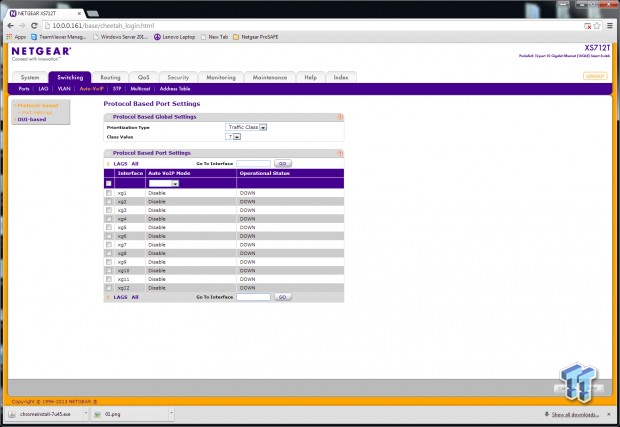Image resolution: width=620 pixels, height=427 pixels.
Task: Open dropdown arrow next to 01.png download
Action: 171,414
